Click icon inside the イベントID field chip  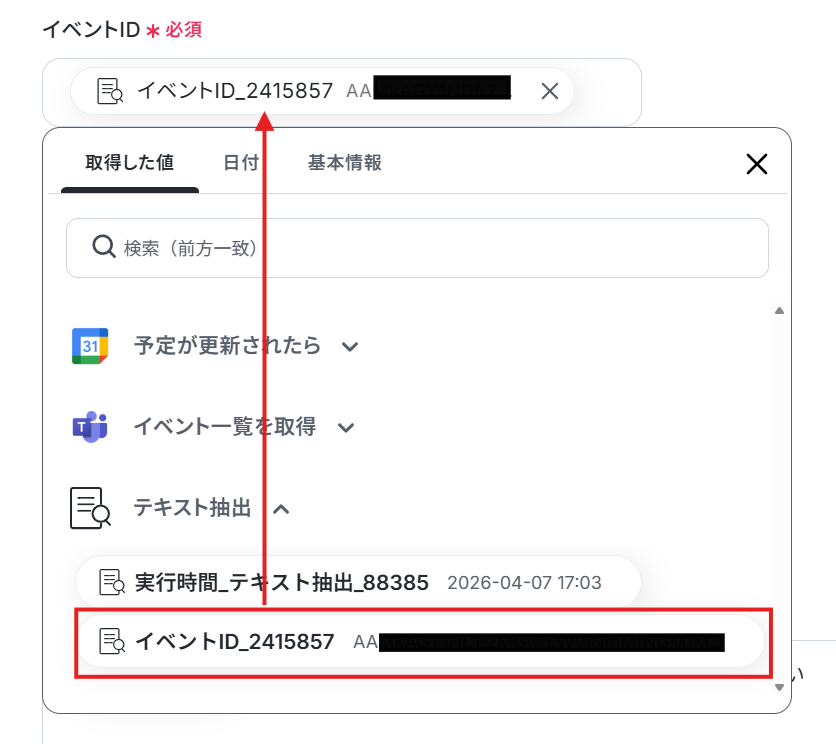coord(110,91)
